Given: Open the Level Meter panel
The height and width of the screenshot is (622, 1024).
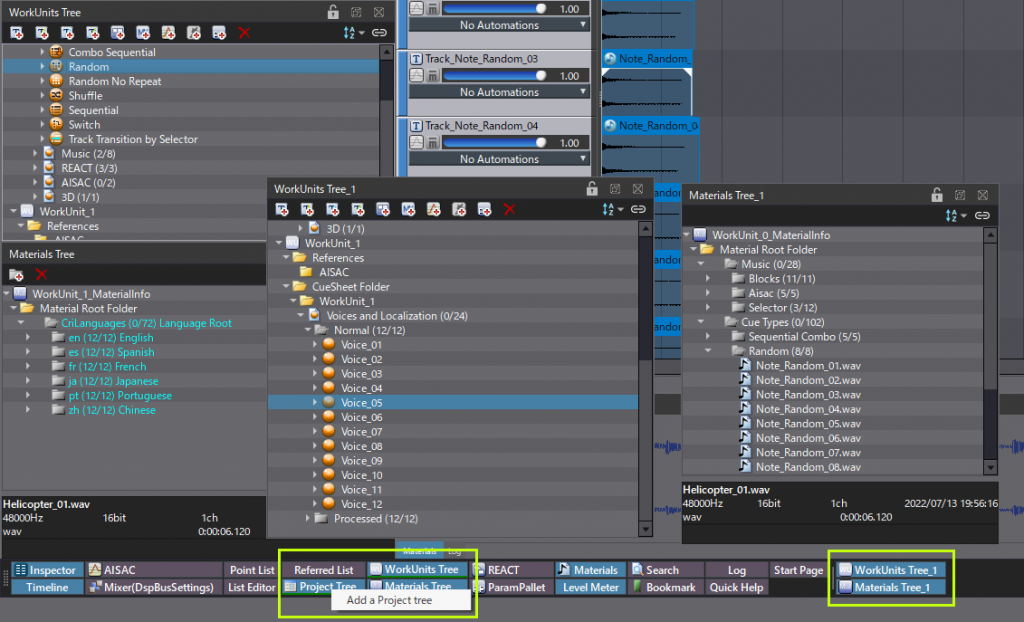Looking at the screenshot, I should pos(590,587).
